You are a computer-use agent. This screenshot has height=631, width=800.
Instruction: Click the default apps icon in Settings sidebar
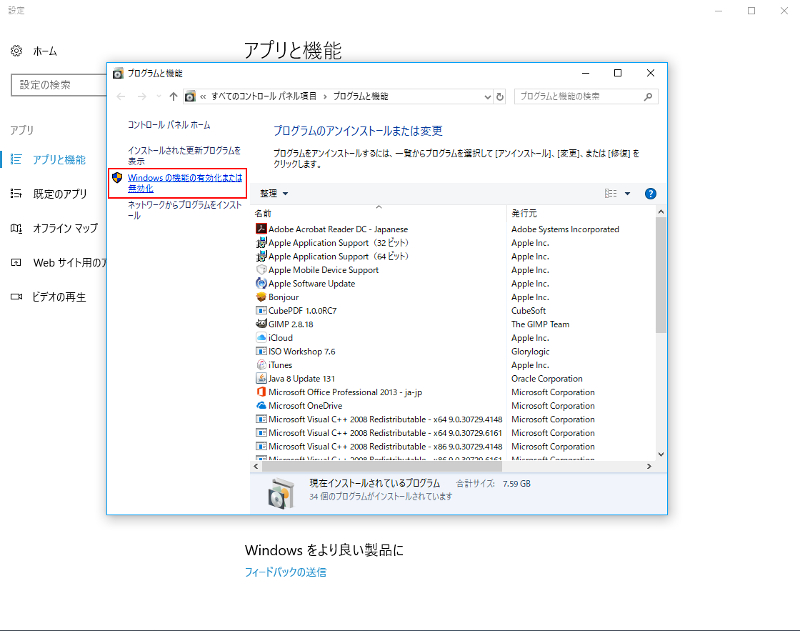coord(16,193)
